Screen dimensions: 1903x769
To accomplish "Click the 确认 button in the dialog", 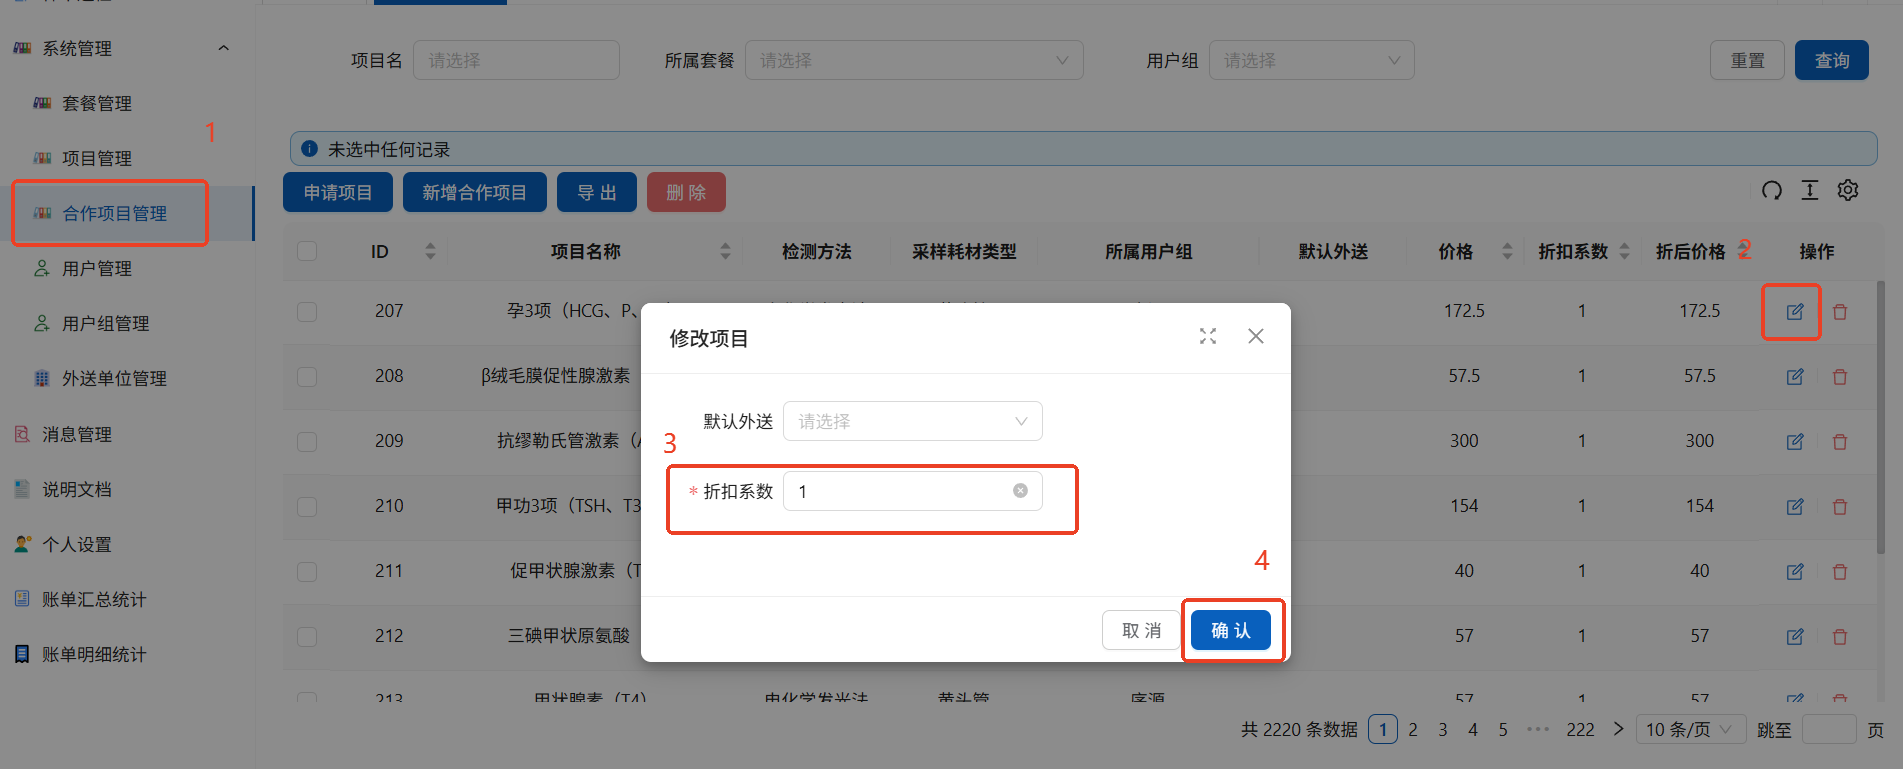I will point(1230,631).
